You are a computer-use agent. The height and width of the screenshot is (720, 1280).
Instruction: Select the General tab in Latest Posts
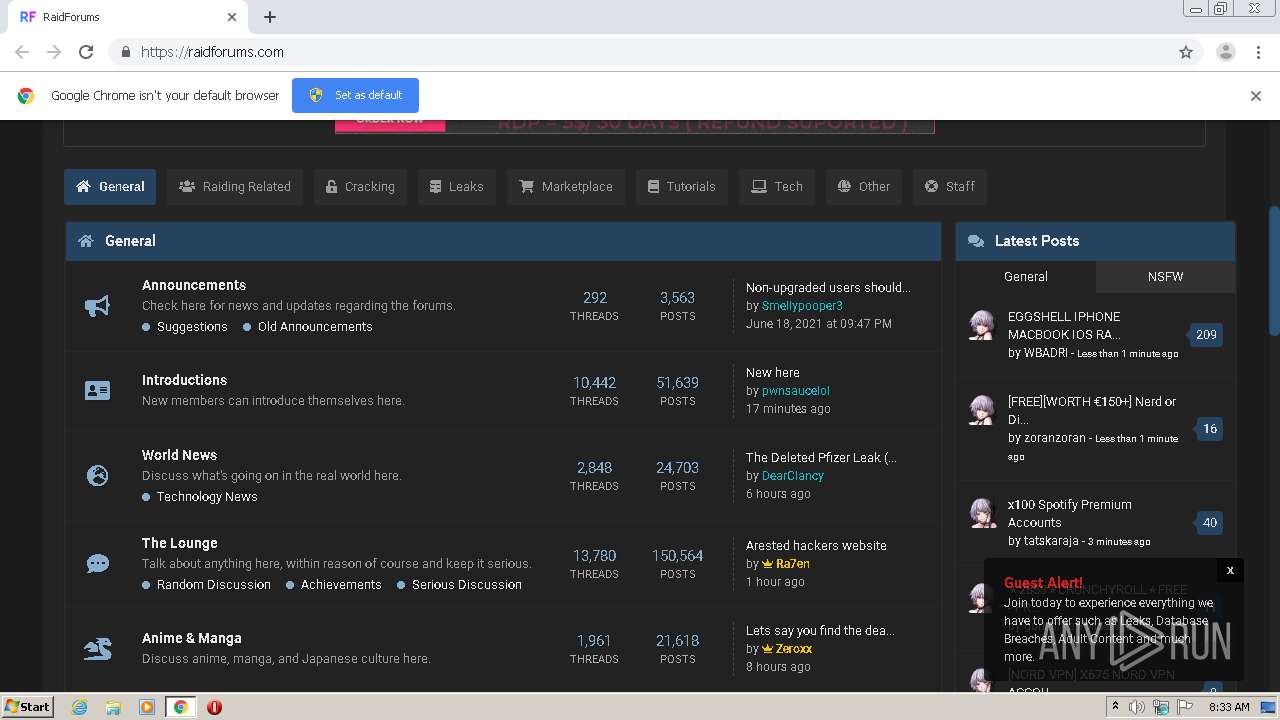[x=1026, y=277]
